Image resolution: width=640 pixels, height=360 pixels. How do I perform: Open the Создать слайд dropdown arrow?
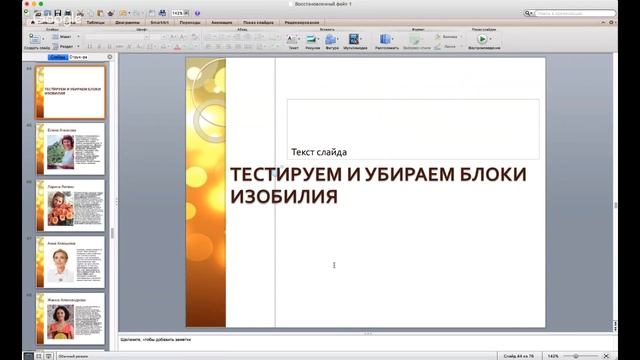coord(43,39)
